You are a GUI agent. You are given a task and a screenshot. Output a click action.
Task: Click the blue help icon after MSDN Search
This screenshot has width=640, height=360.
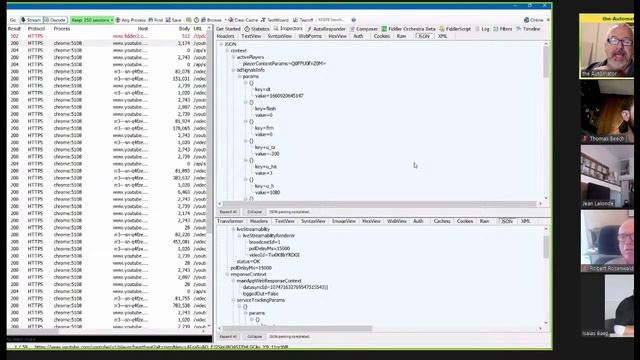coord(353,20)
